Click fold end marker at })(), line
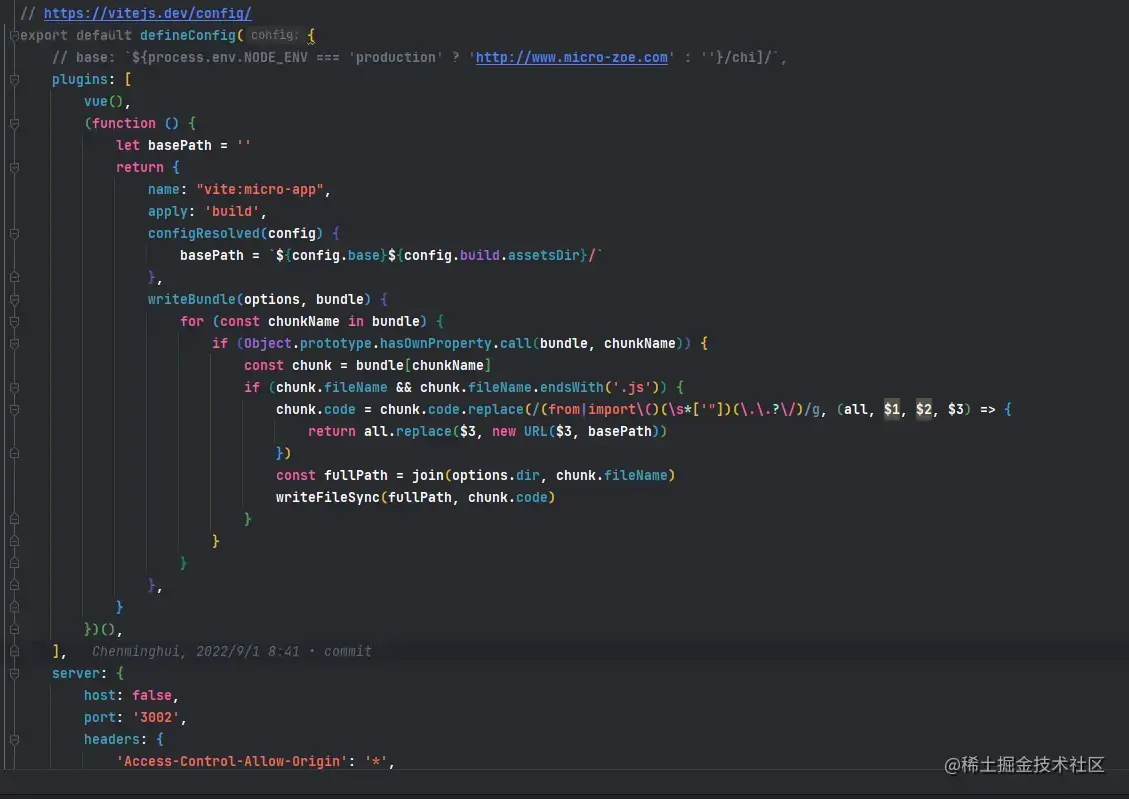This screenshot has height=799, width=1129. [x=14, y=630]
